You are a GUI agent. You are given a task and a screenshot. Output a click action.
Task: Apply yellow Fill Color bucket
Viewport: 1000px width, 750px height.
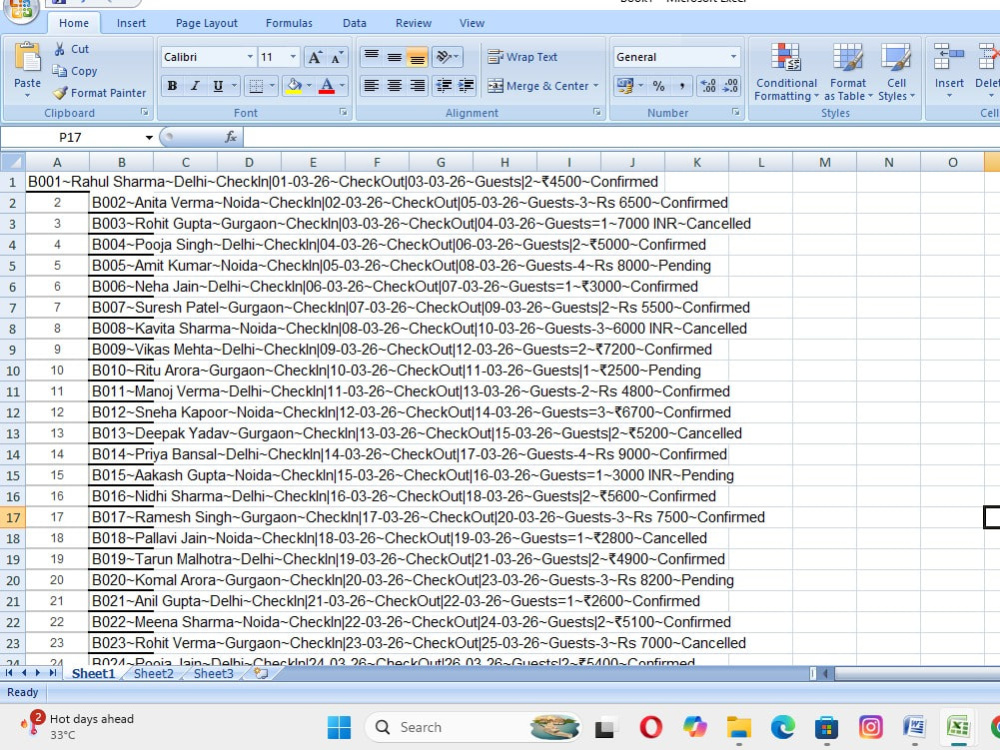tap(294, 85)
